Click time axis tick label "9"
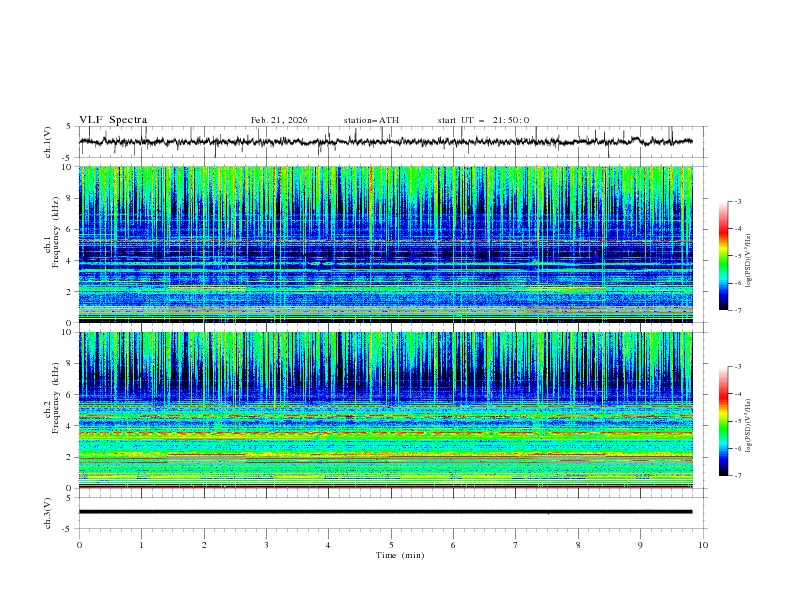The image size is (792, 612). [x=640, y=545]
